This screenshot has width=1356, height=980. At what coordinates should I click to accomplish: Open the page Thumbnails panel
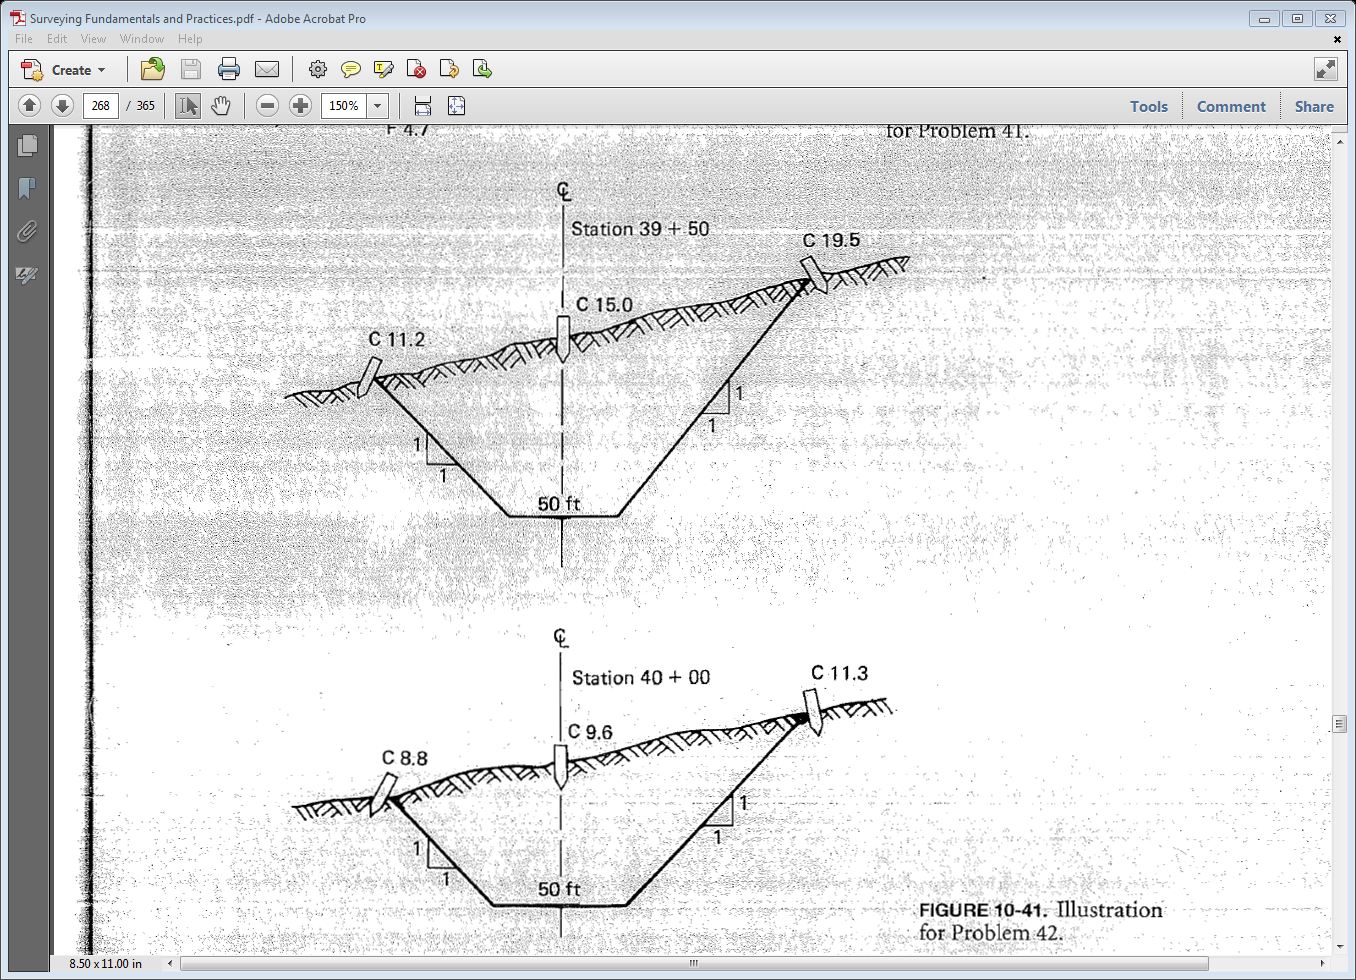[x=27, y=145]
